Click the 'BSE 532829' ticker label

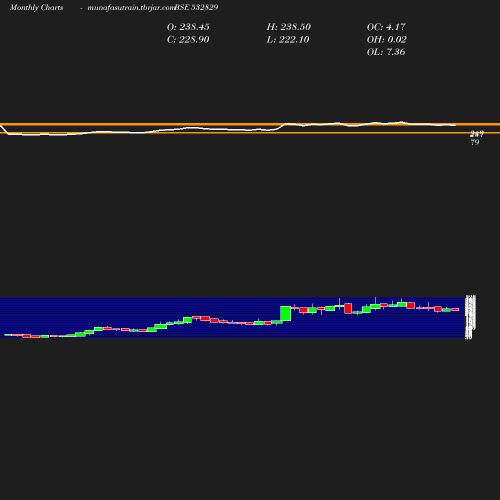click(x=196, y=7)
